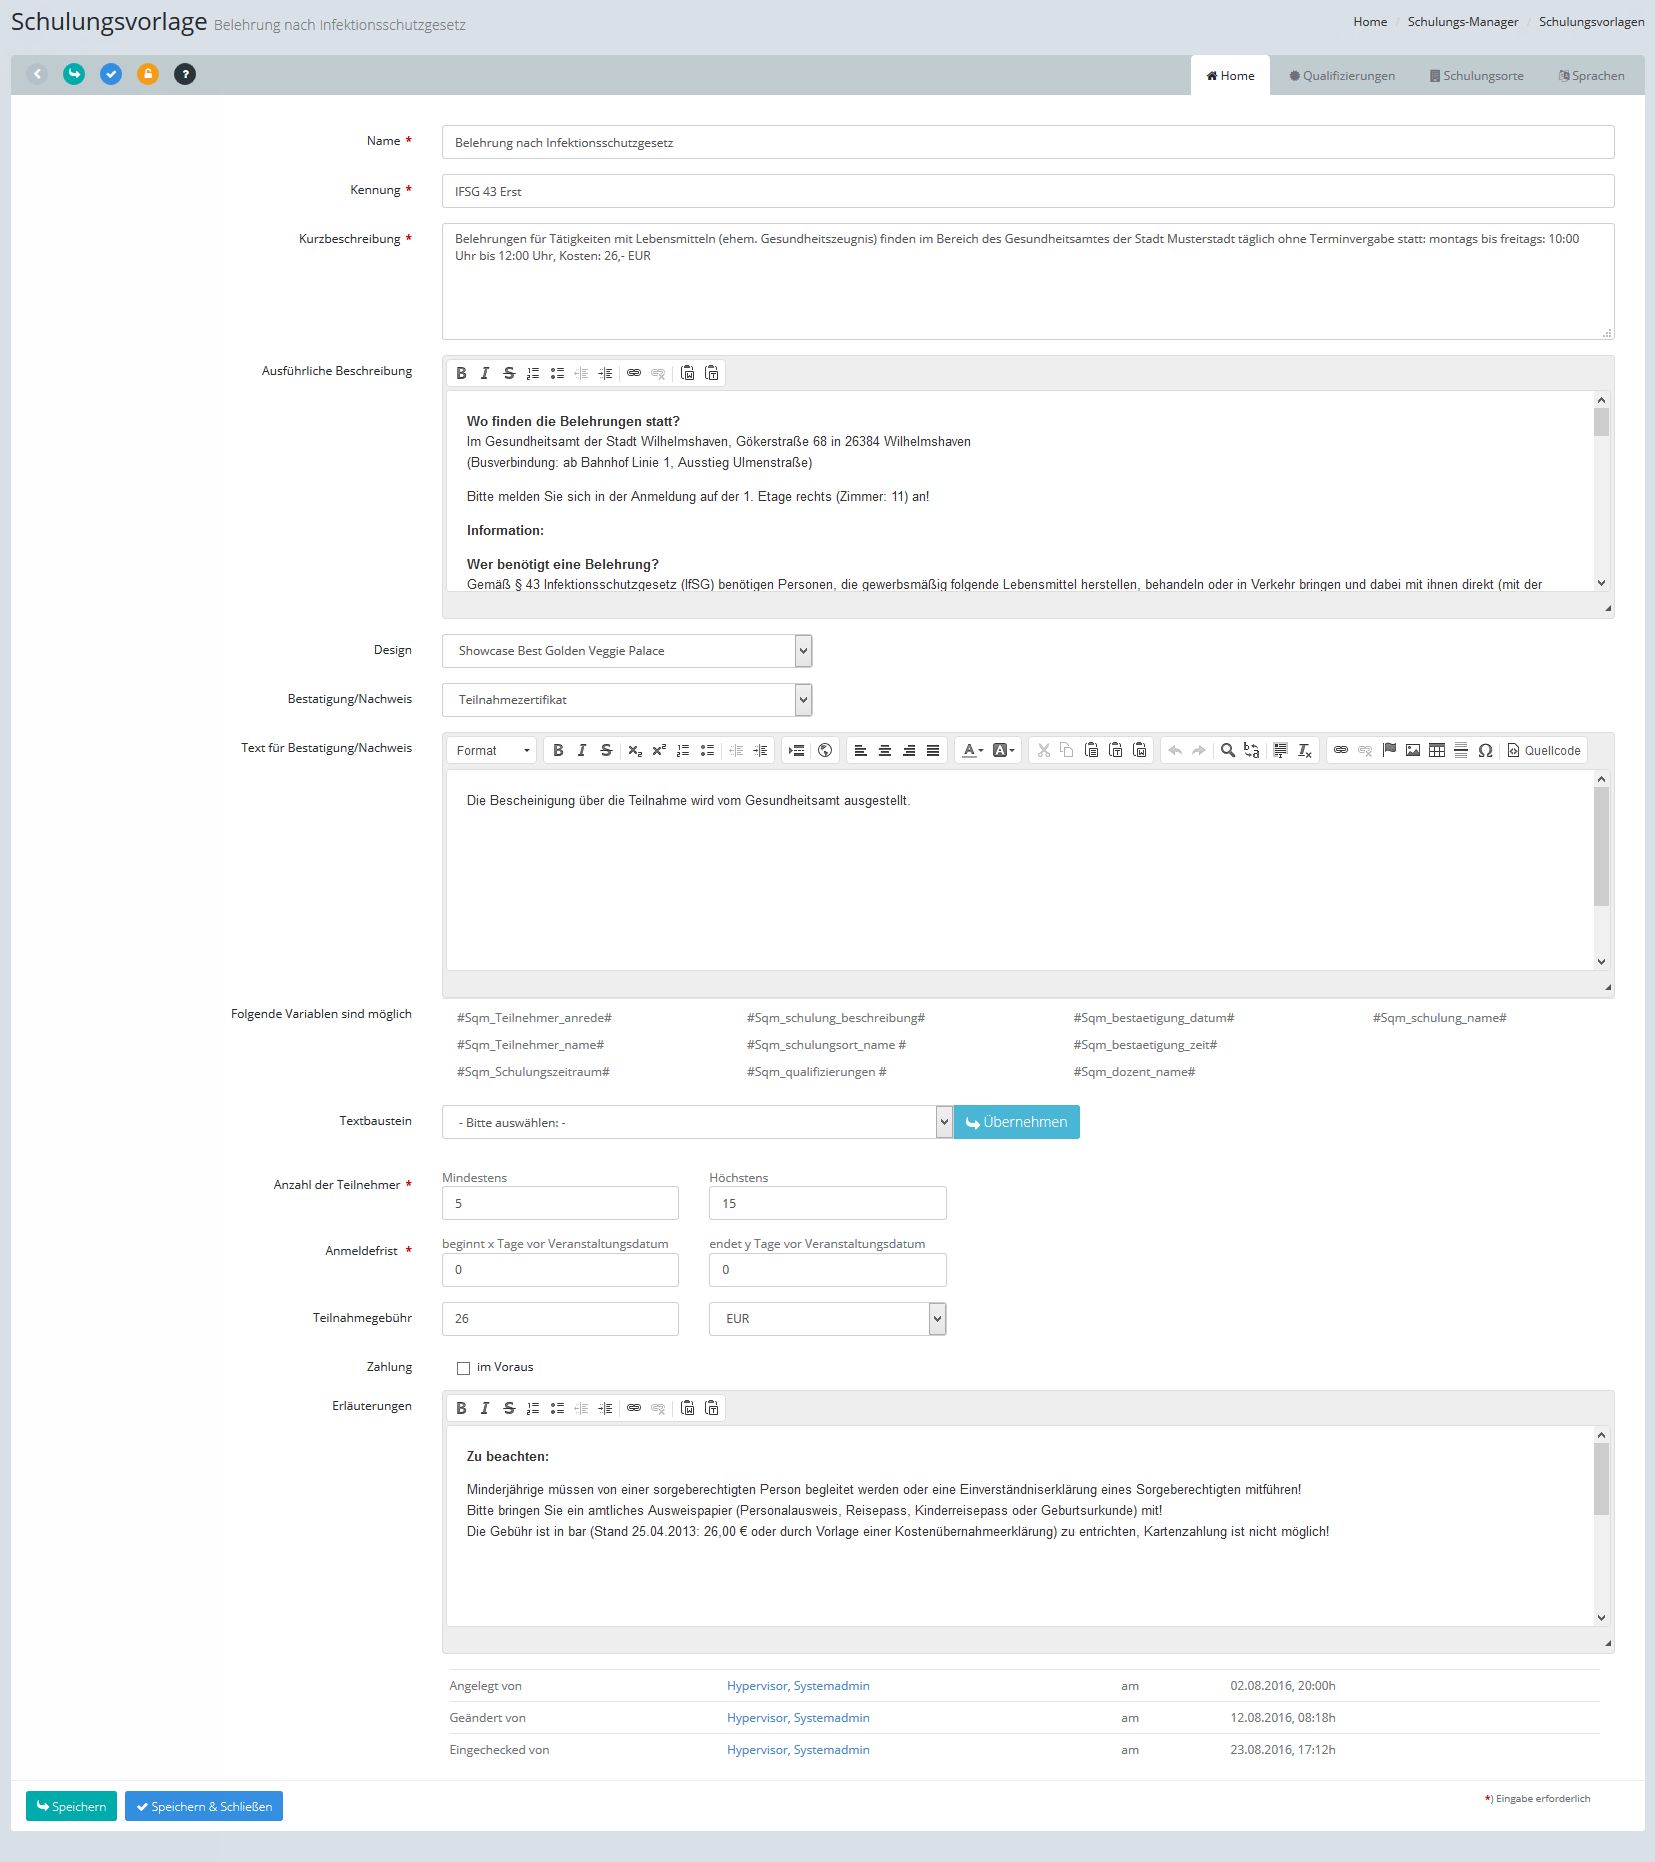Open the Design dropdown
Viewport: 1655px width, 1862px height.
tap(626, 651)
